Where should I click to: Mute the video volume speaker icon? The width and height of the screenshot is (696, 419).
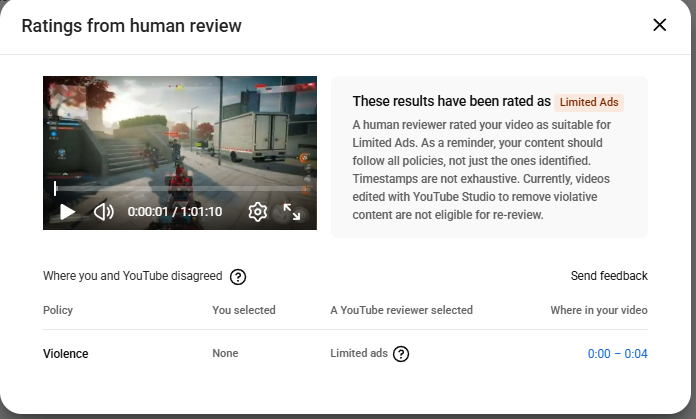coord(103,212)
